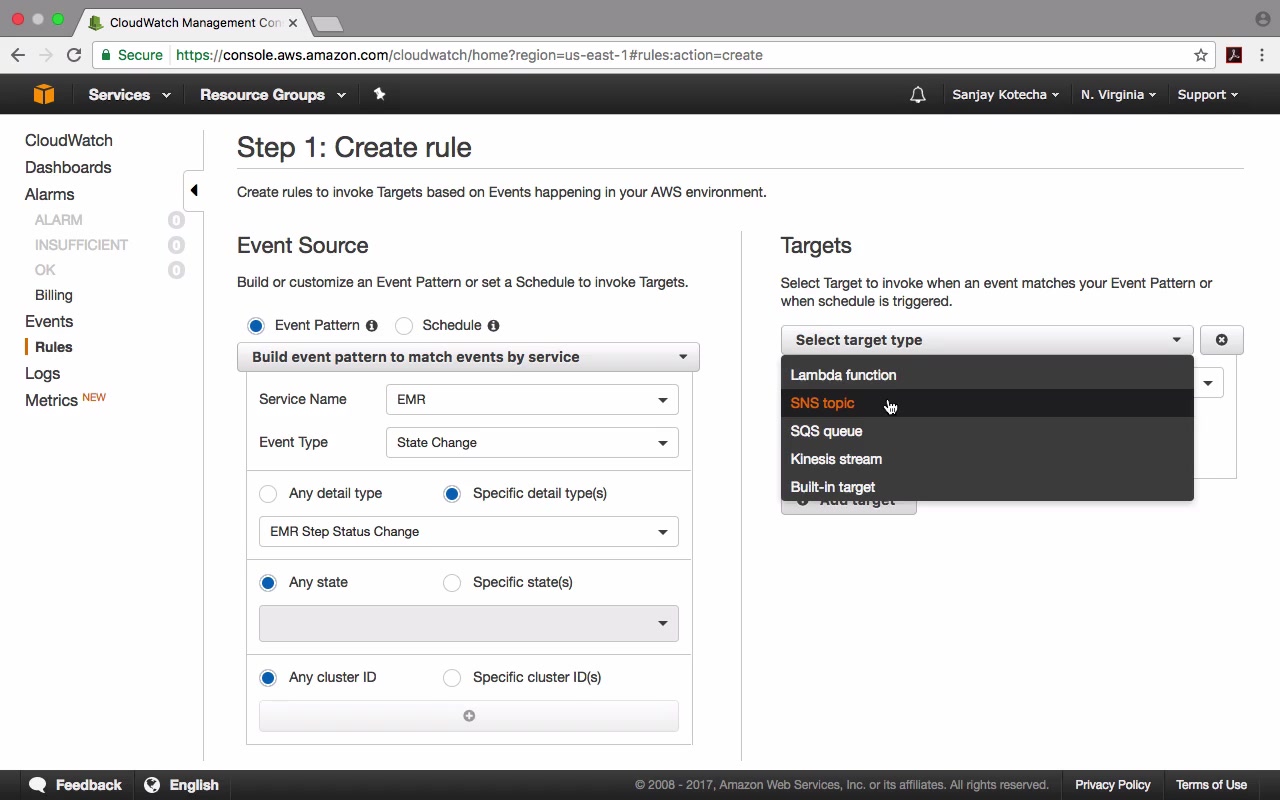Viewport: 1280px width, 800px height.
Task: Open the Event Type State Change dropdown
Action: (x=531, y=443)
